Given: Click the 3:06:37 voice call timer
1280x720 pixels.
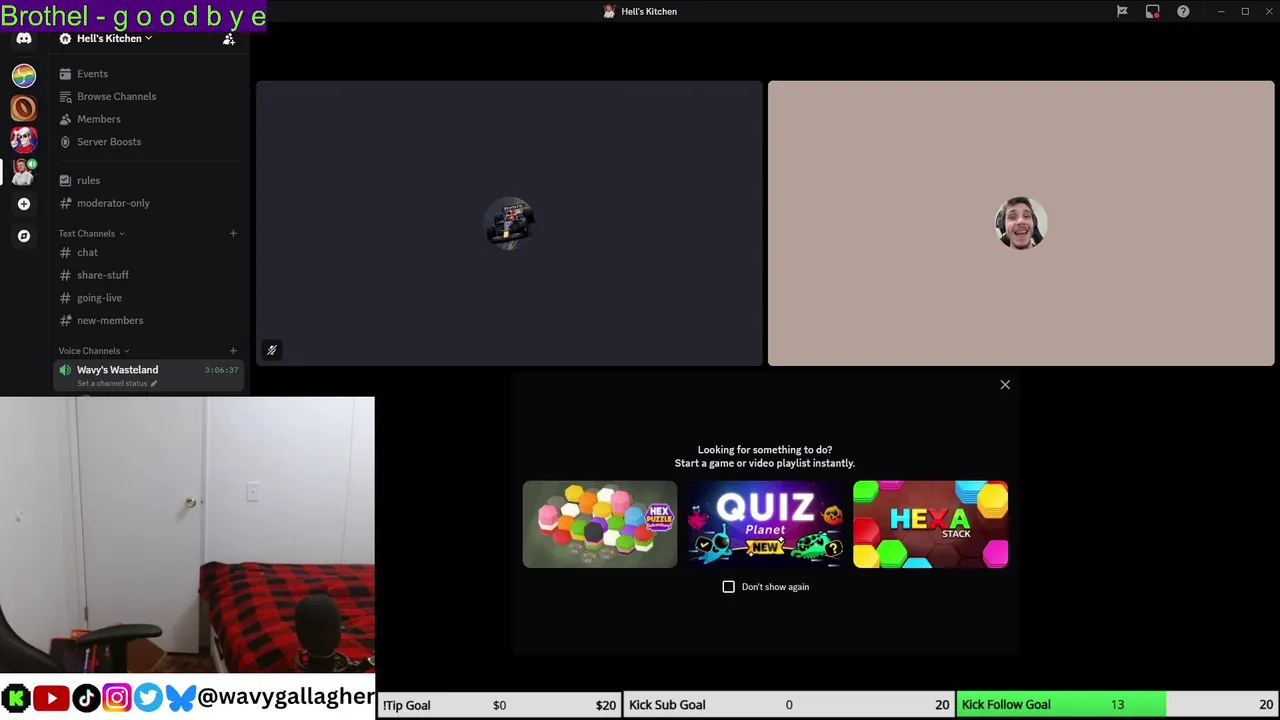Looking at the screenshot, I should [221, 370].
